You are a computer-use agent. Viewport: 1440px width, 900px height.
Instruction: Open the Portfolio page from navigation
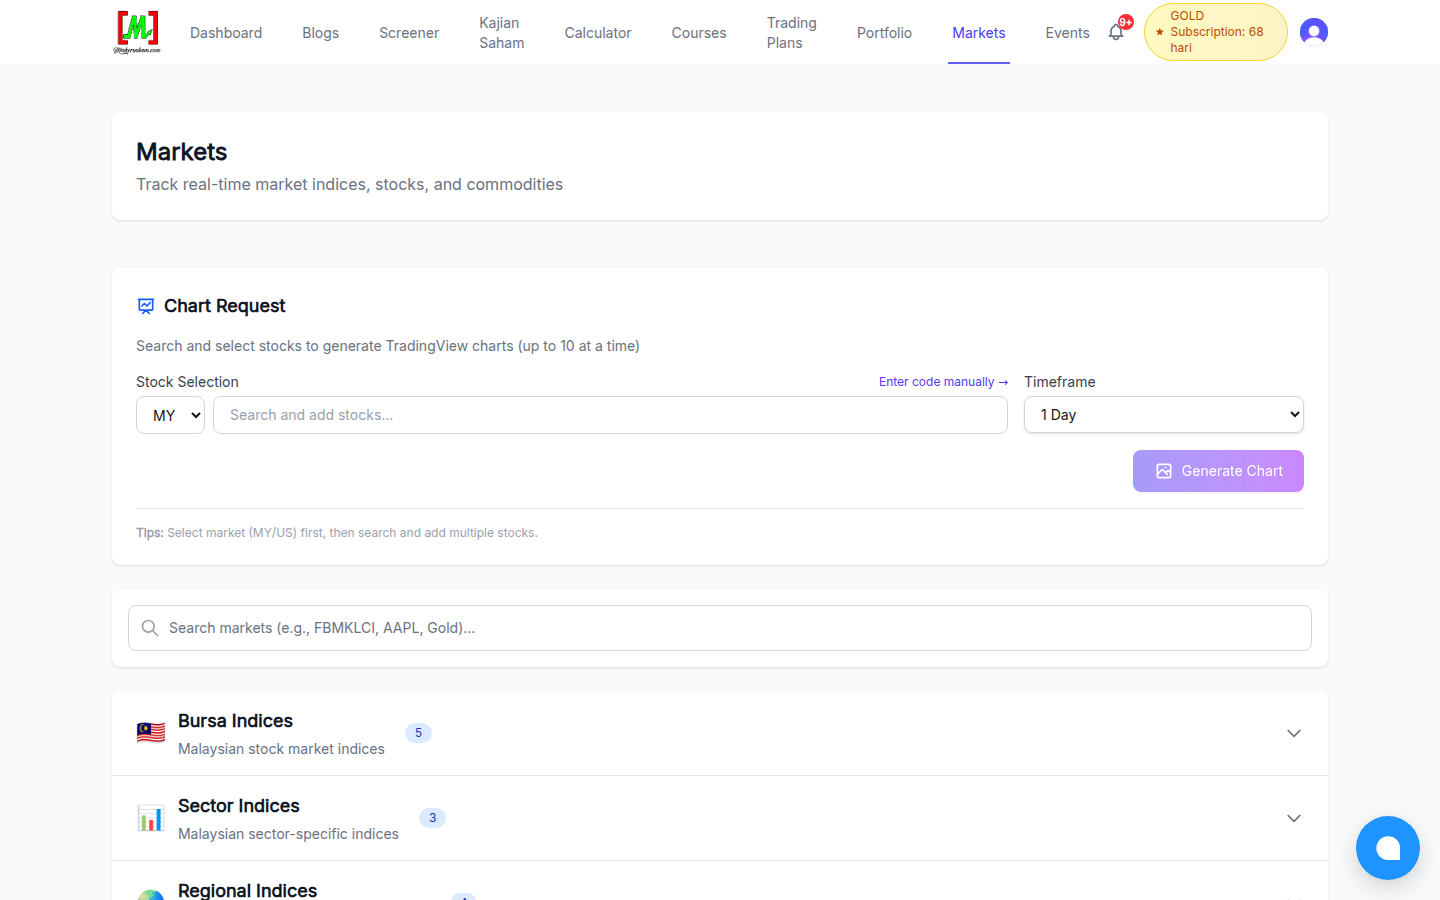[x=884, y=32]
